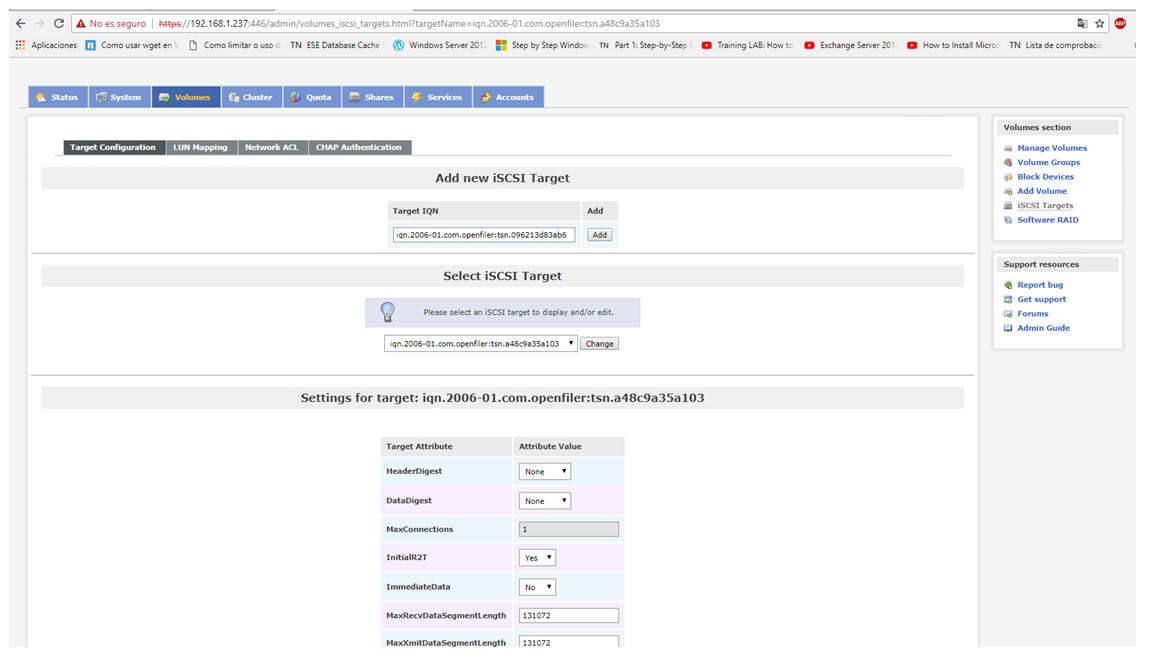The width and height of the screenshot is (1151, 668).
Task: Click the Admin Guide book icon
Action: 1008,328
